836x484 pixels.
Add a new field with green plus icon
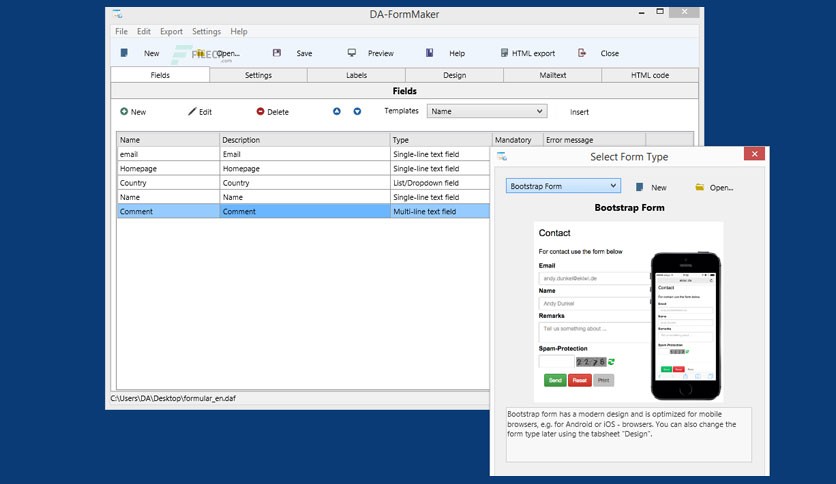pyautogui.click(x=124, y=111)
